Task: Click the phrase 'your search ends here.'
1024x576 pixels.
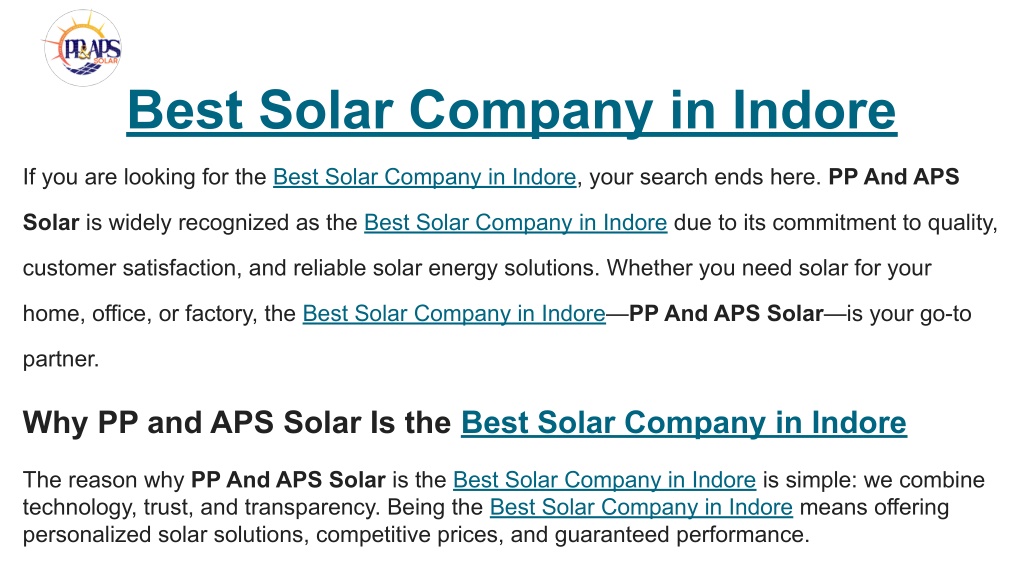Action: [x=705, y=177]
